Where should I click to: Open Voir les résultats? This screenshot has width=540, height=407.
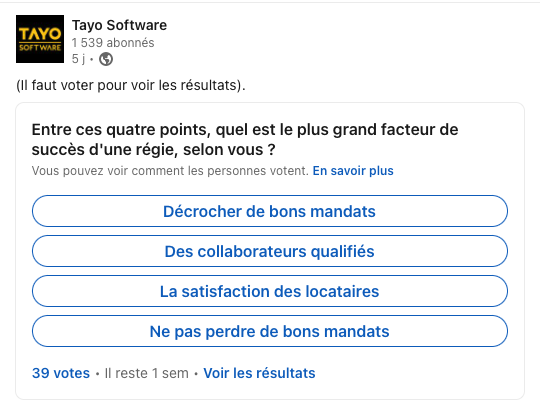pyautogui.click(x=259, y=373)
